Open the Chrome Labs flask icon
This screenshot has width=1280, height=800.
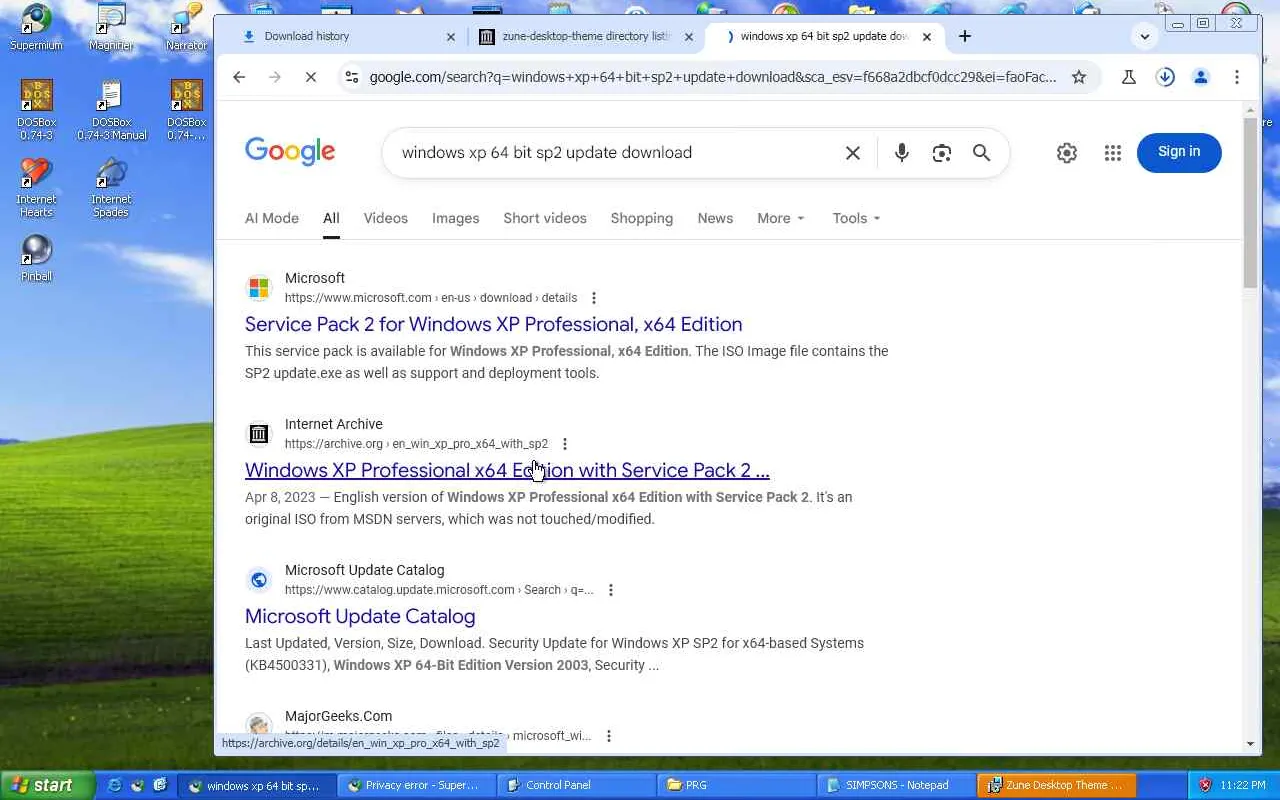coord(1129,77)
